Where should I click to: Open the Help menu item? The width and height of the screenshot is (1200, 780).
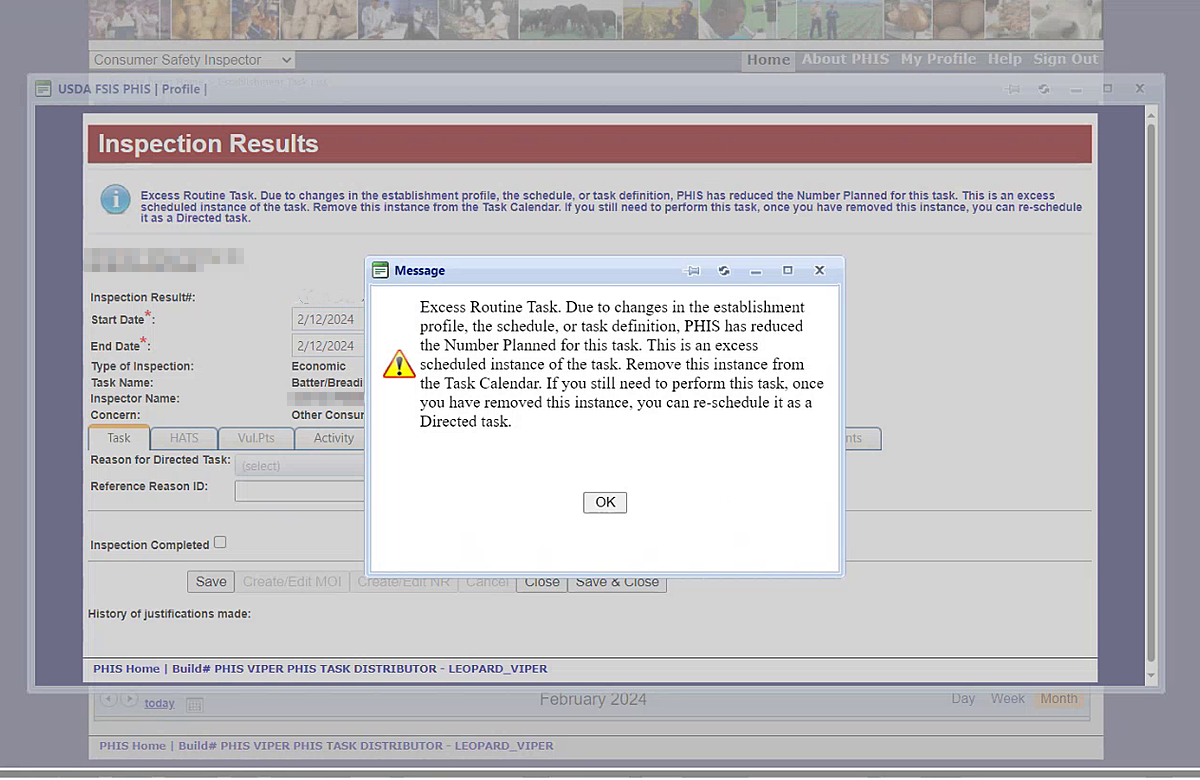[x=1004, y=59]
